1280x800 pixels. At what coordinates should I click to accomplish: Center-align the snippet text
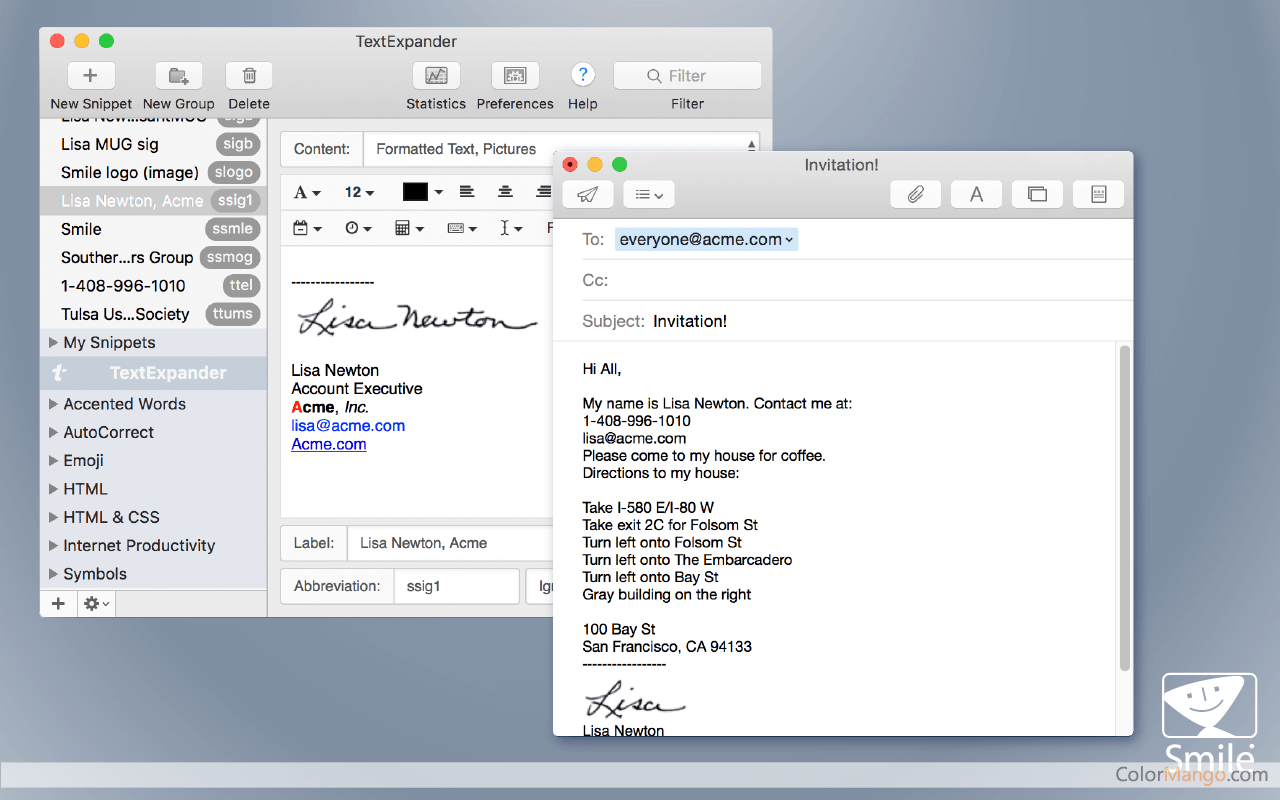coord(506,192)
